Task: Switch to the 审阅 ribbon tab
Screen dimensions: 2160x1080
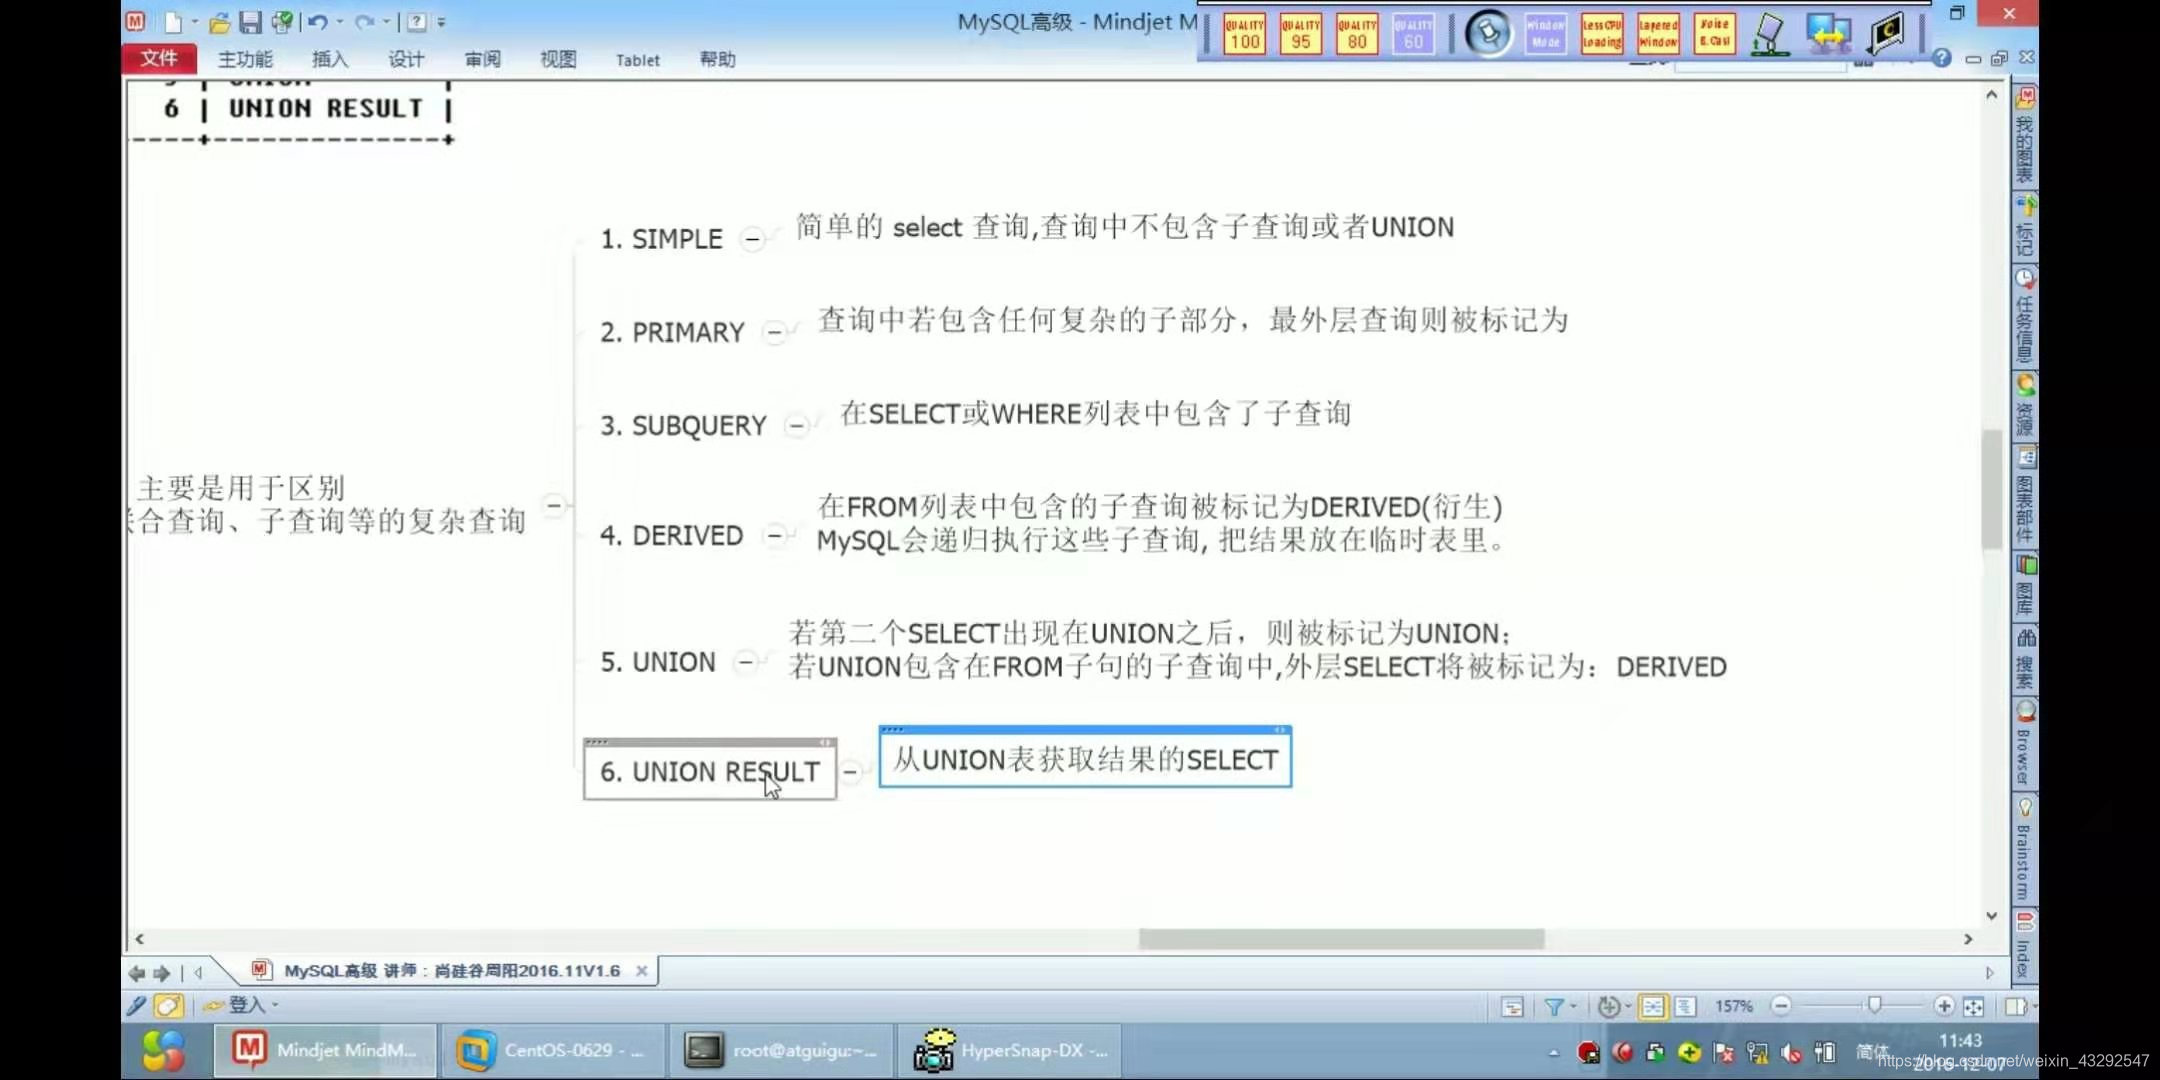Action: coord(482,59)
